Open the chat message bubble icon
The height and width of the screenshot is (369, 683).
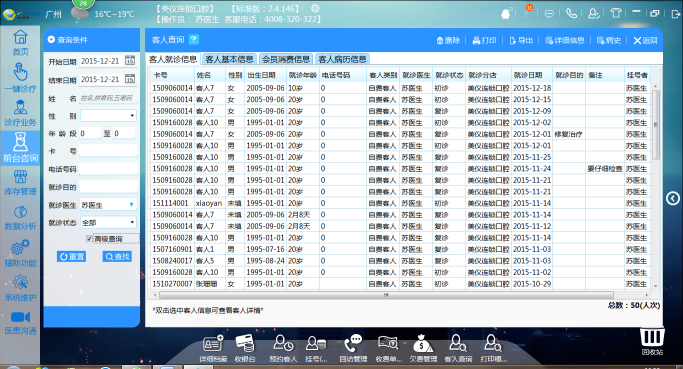coord(549,14)
